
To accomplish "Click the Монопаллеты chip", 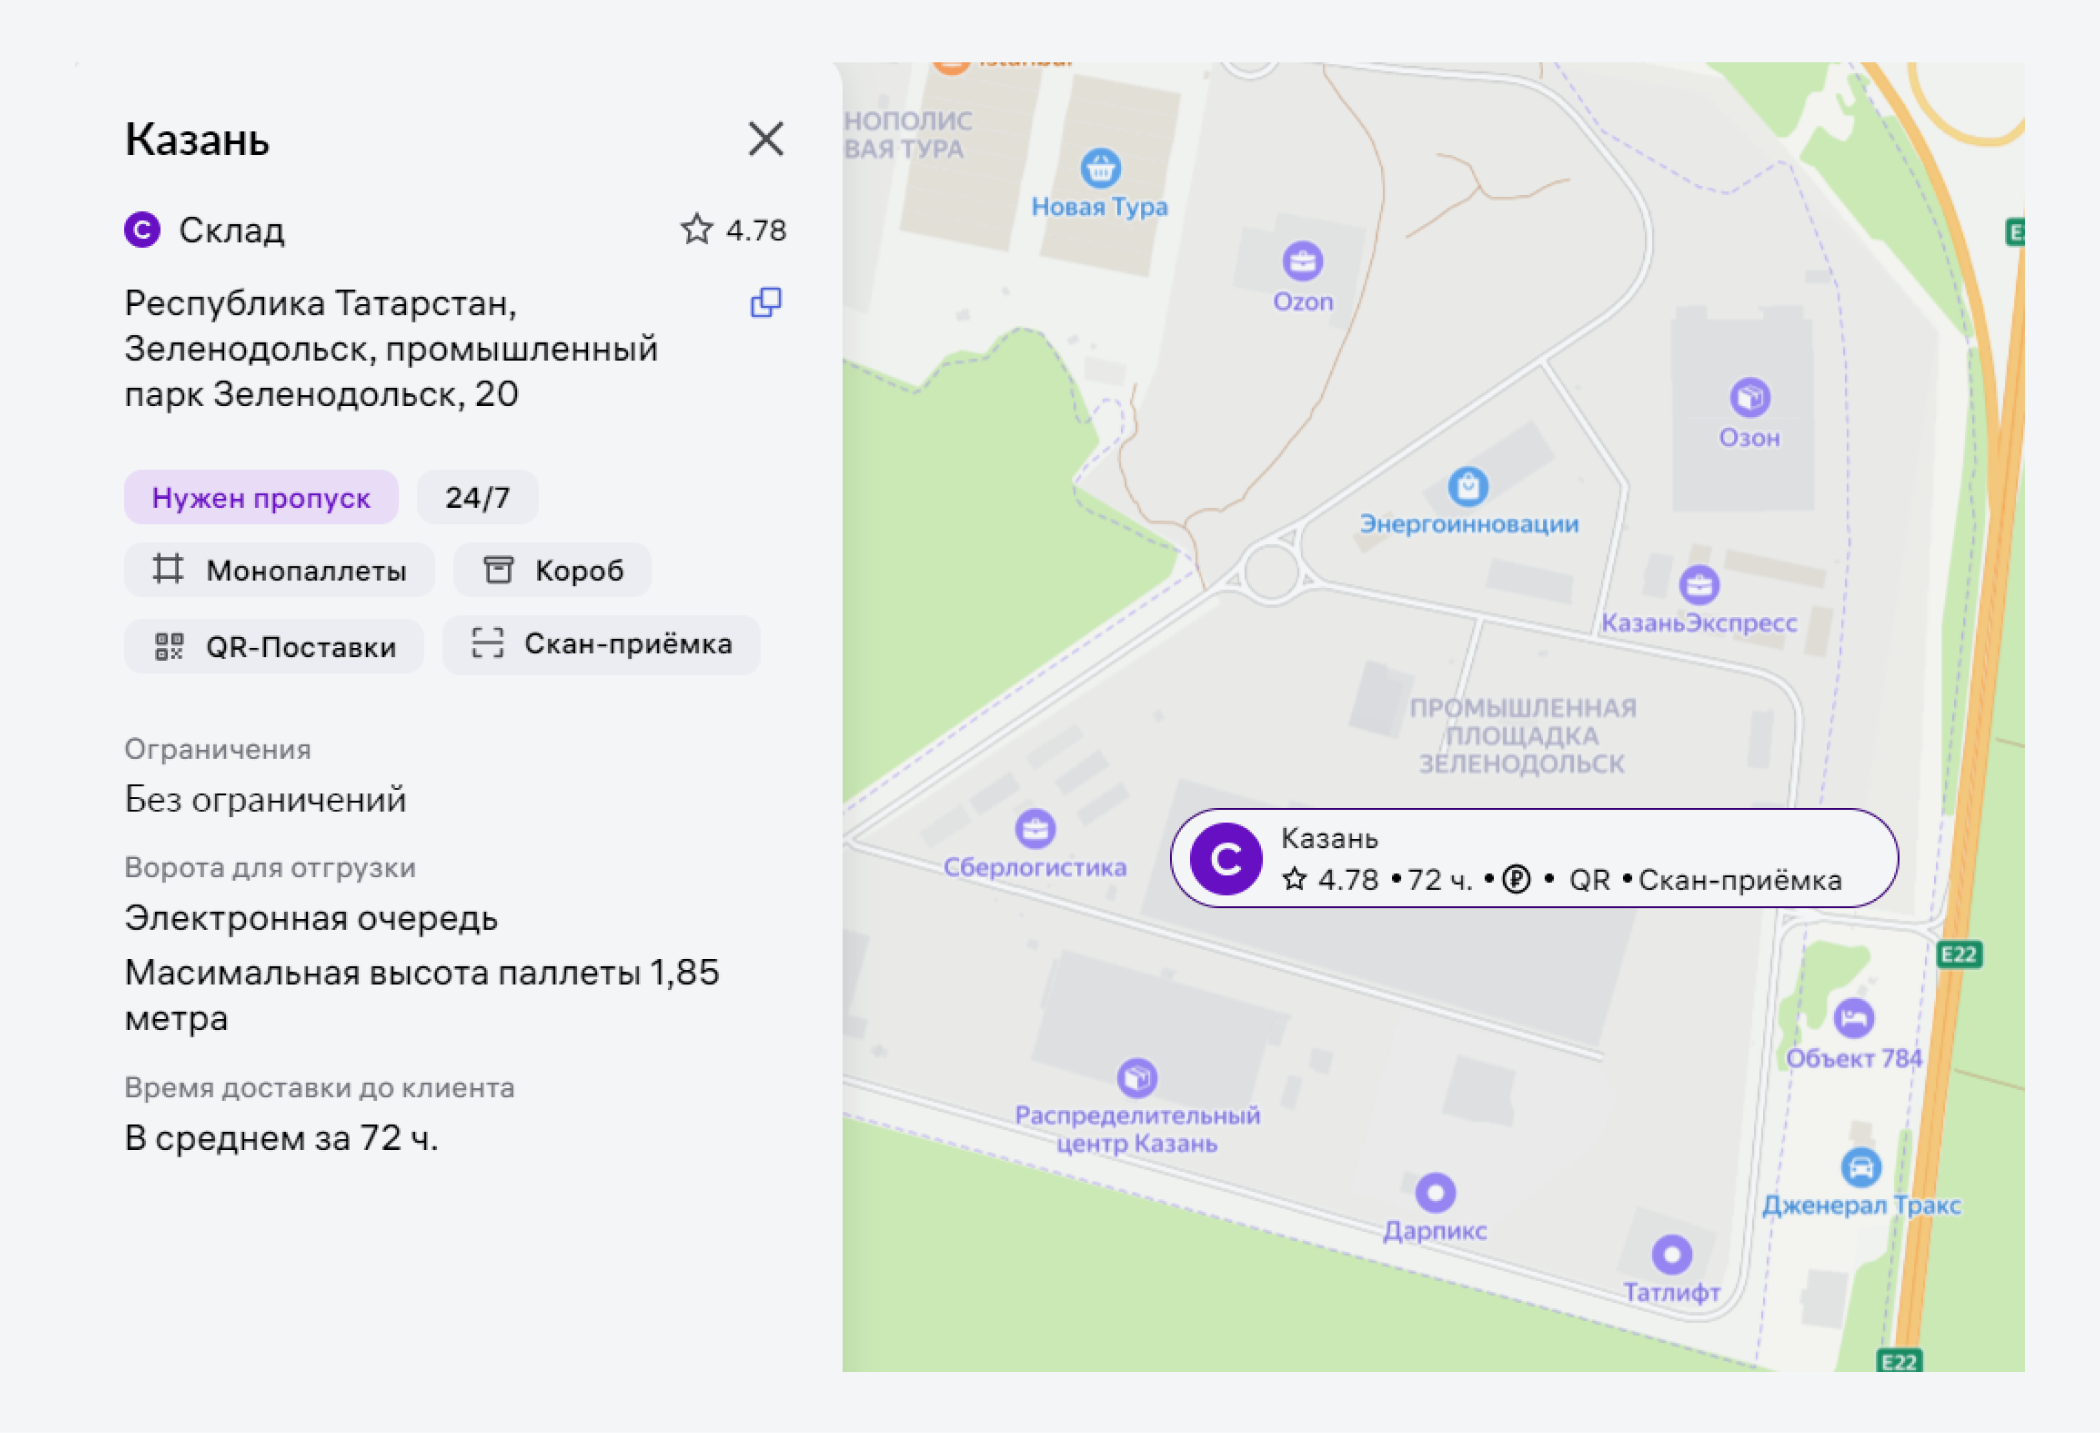I will pyautogui.click(x=279, y=570).
